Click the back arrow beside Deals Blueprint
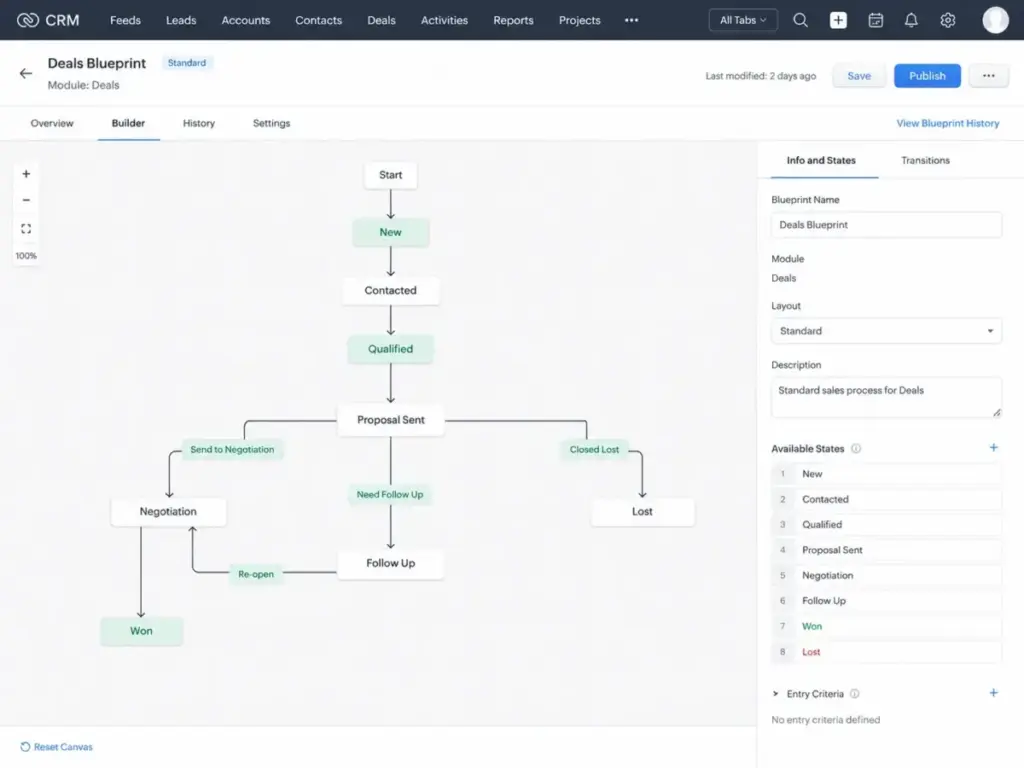This screenshot has height=768, width=1024. point(25,73)
